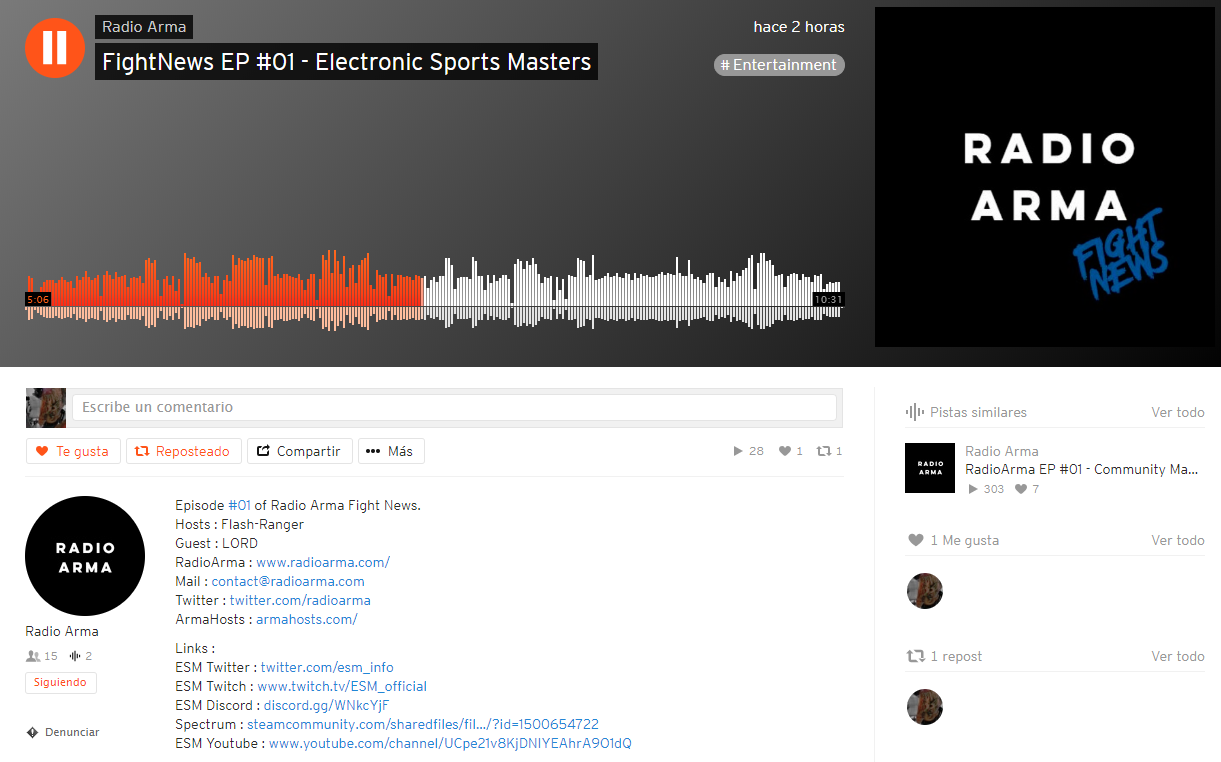The image size is (1221, 762).
Task: Open the Compartir share dialog
Action: pyautogui.click(x=300, y=451)
